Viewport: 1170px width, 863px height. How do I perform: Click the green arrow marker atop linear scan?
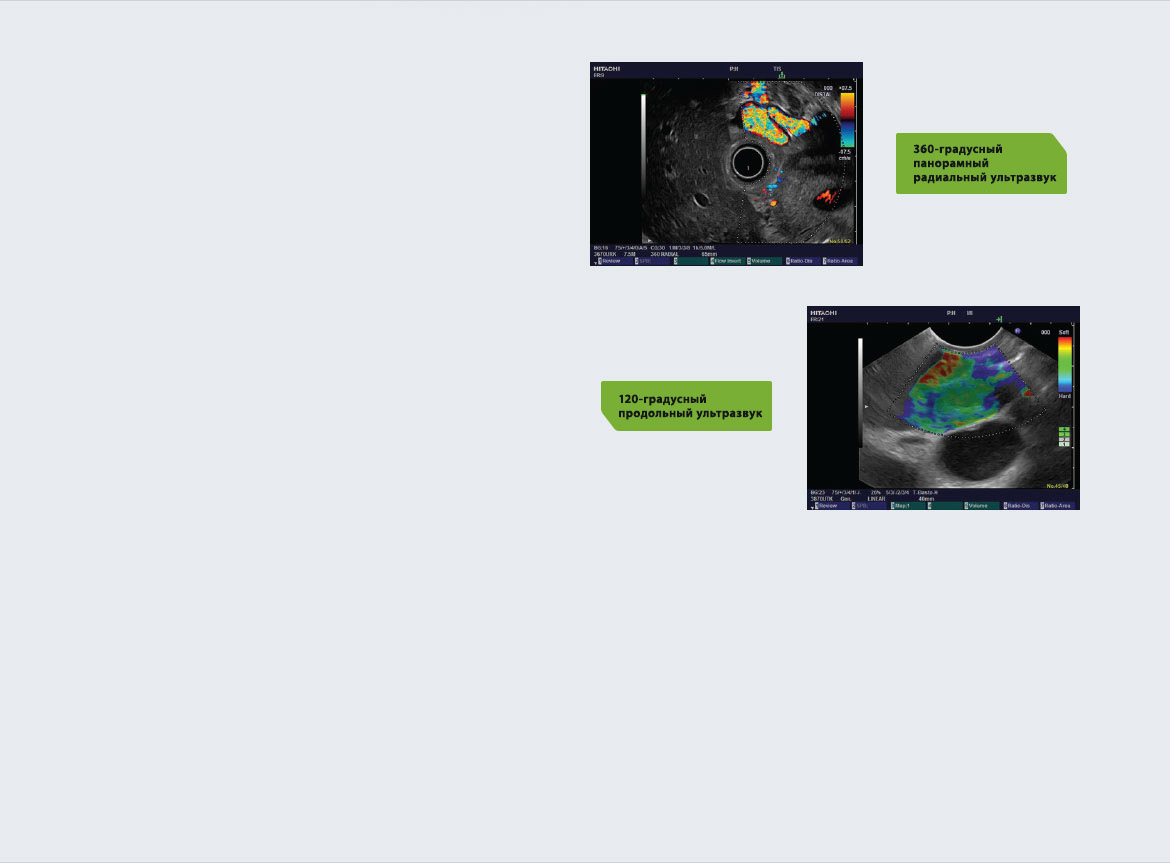pos(997,318)
